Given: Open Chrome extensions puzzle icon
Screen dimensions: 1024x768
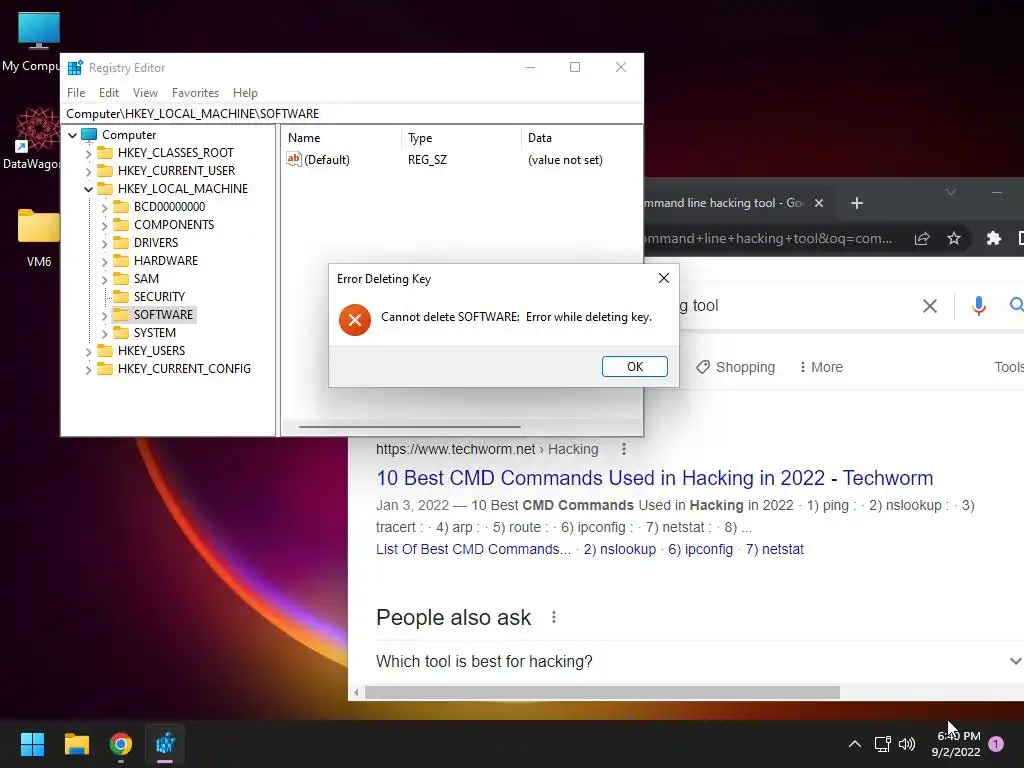Looking at the screenshot, I should [993, 238].
